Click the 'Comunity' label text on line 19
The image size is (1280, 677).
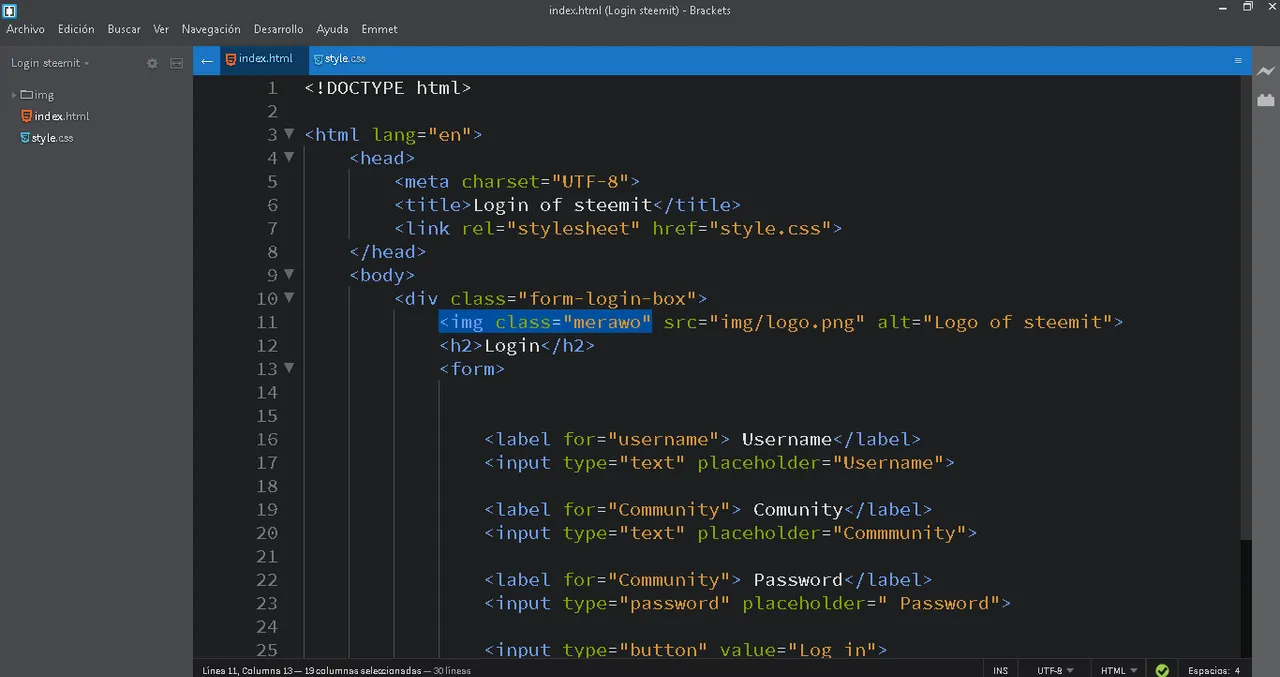(x=798, y=509)
